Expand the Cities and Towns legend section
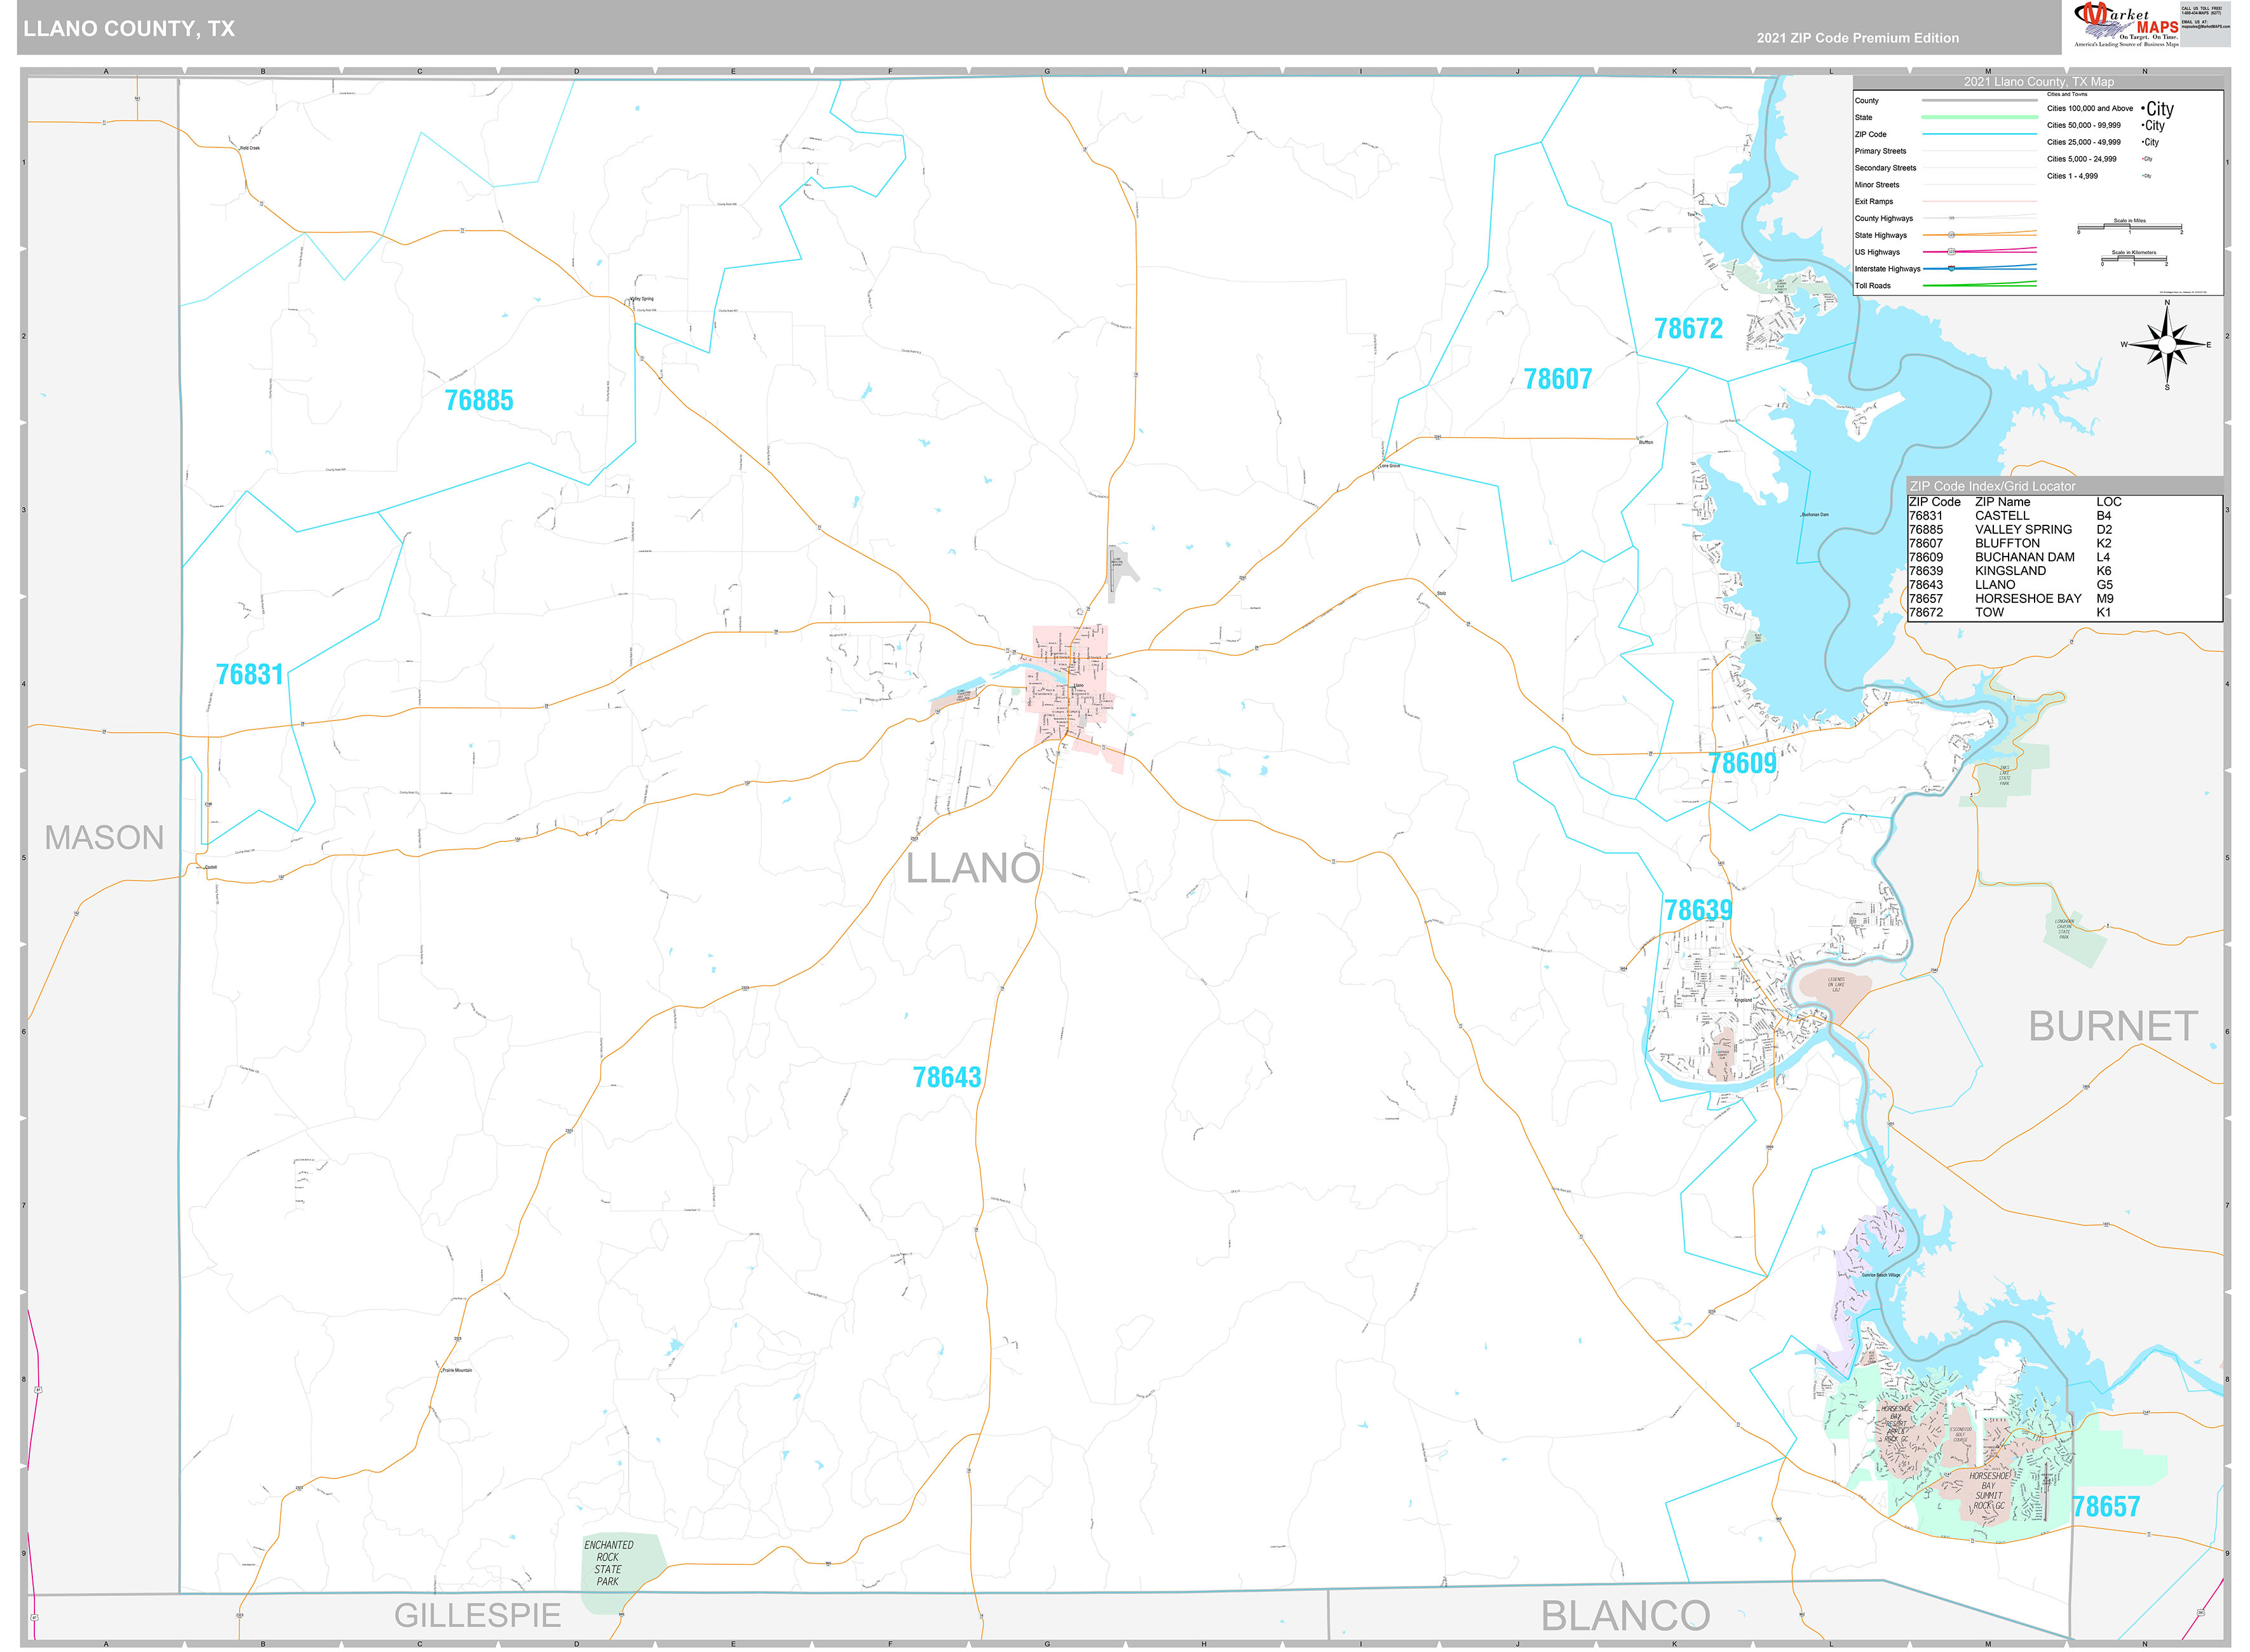This screenshot has width=2250, height=1652. pyautogui.click(x=2067, y=95)
